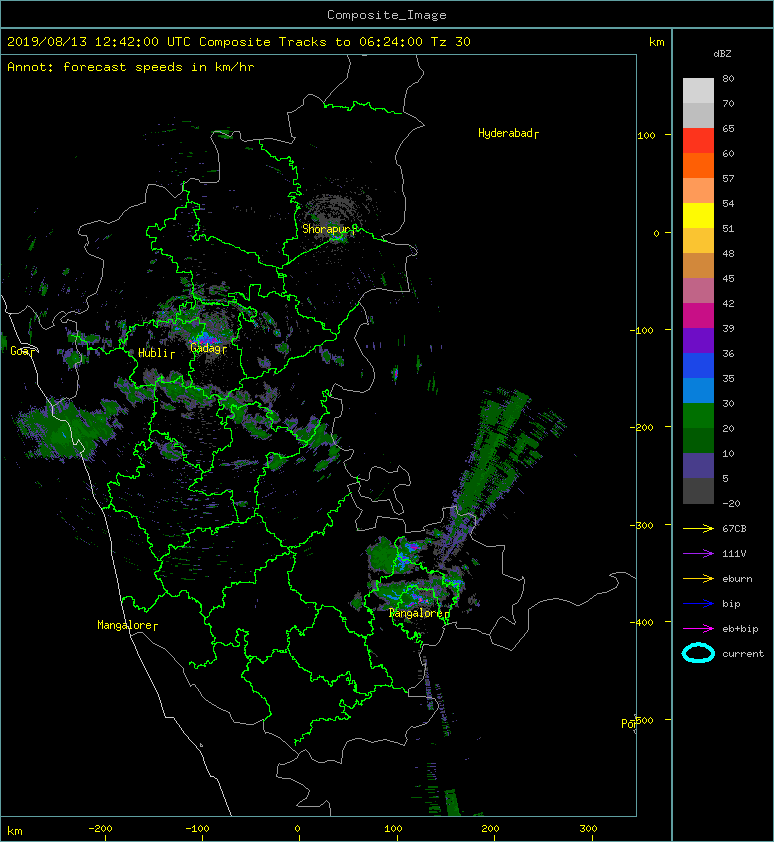Pick the lighter blue swatch between 35 and 30
Viewport: 774px width, 842px height.
coord(698,390)
